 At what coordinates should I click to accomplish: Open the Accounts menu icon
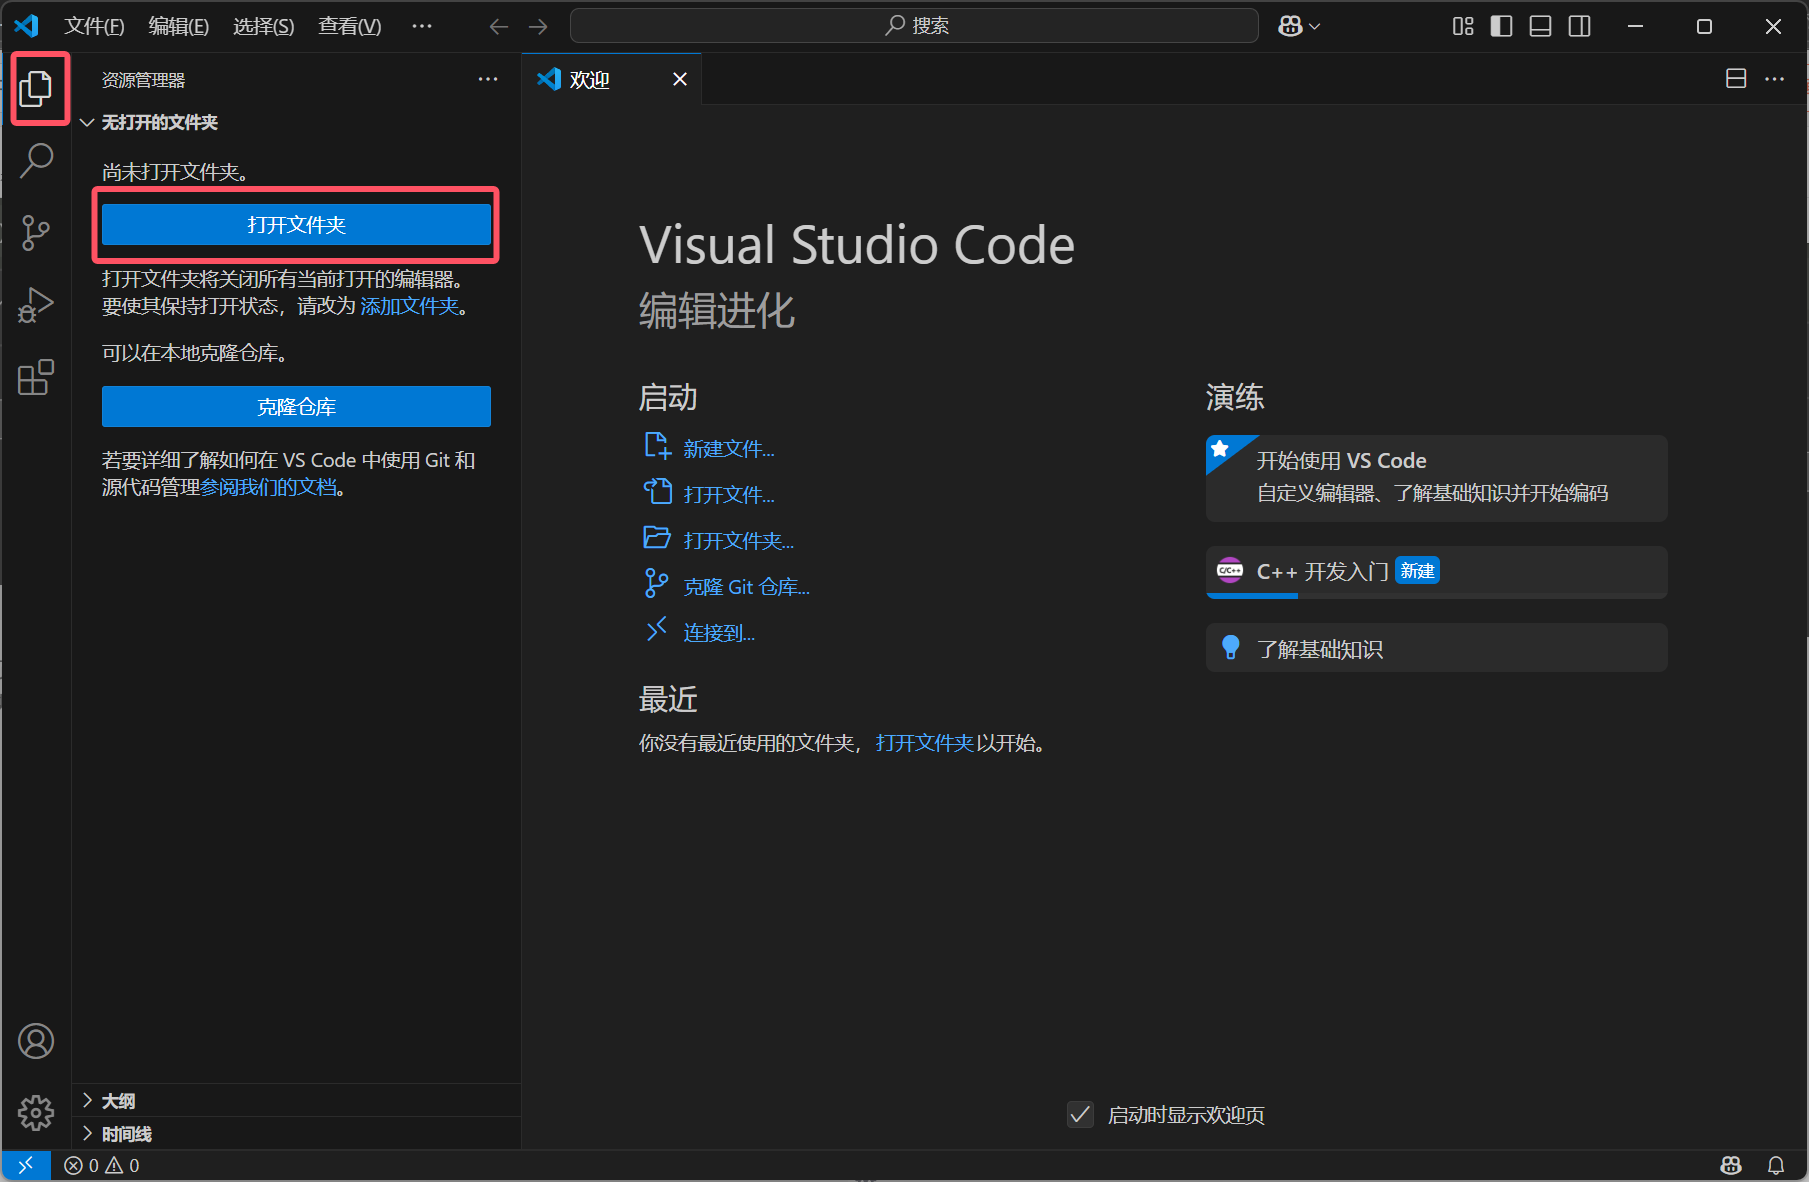(x=36, y=1041)
